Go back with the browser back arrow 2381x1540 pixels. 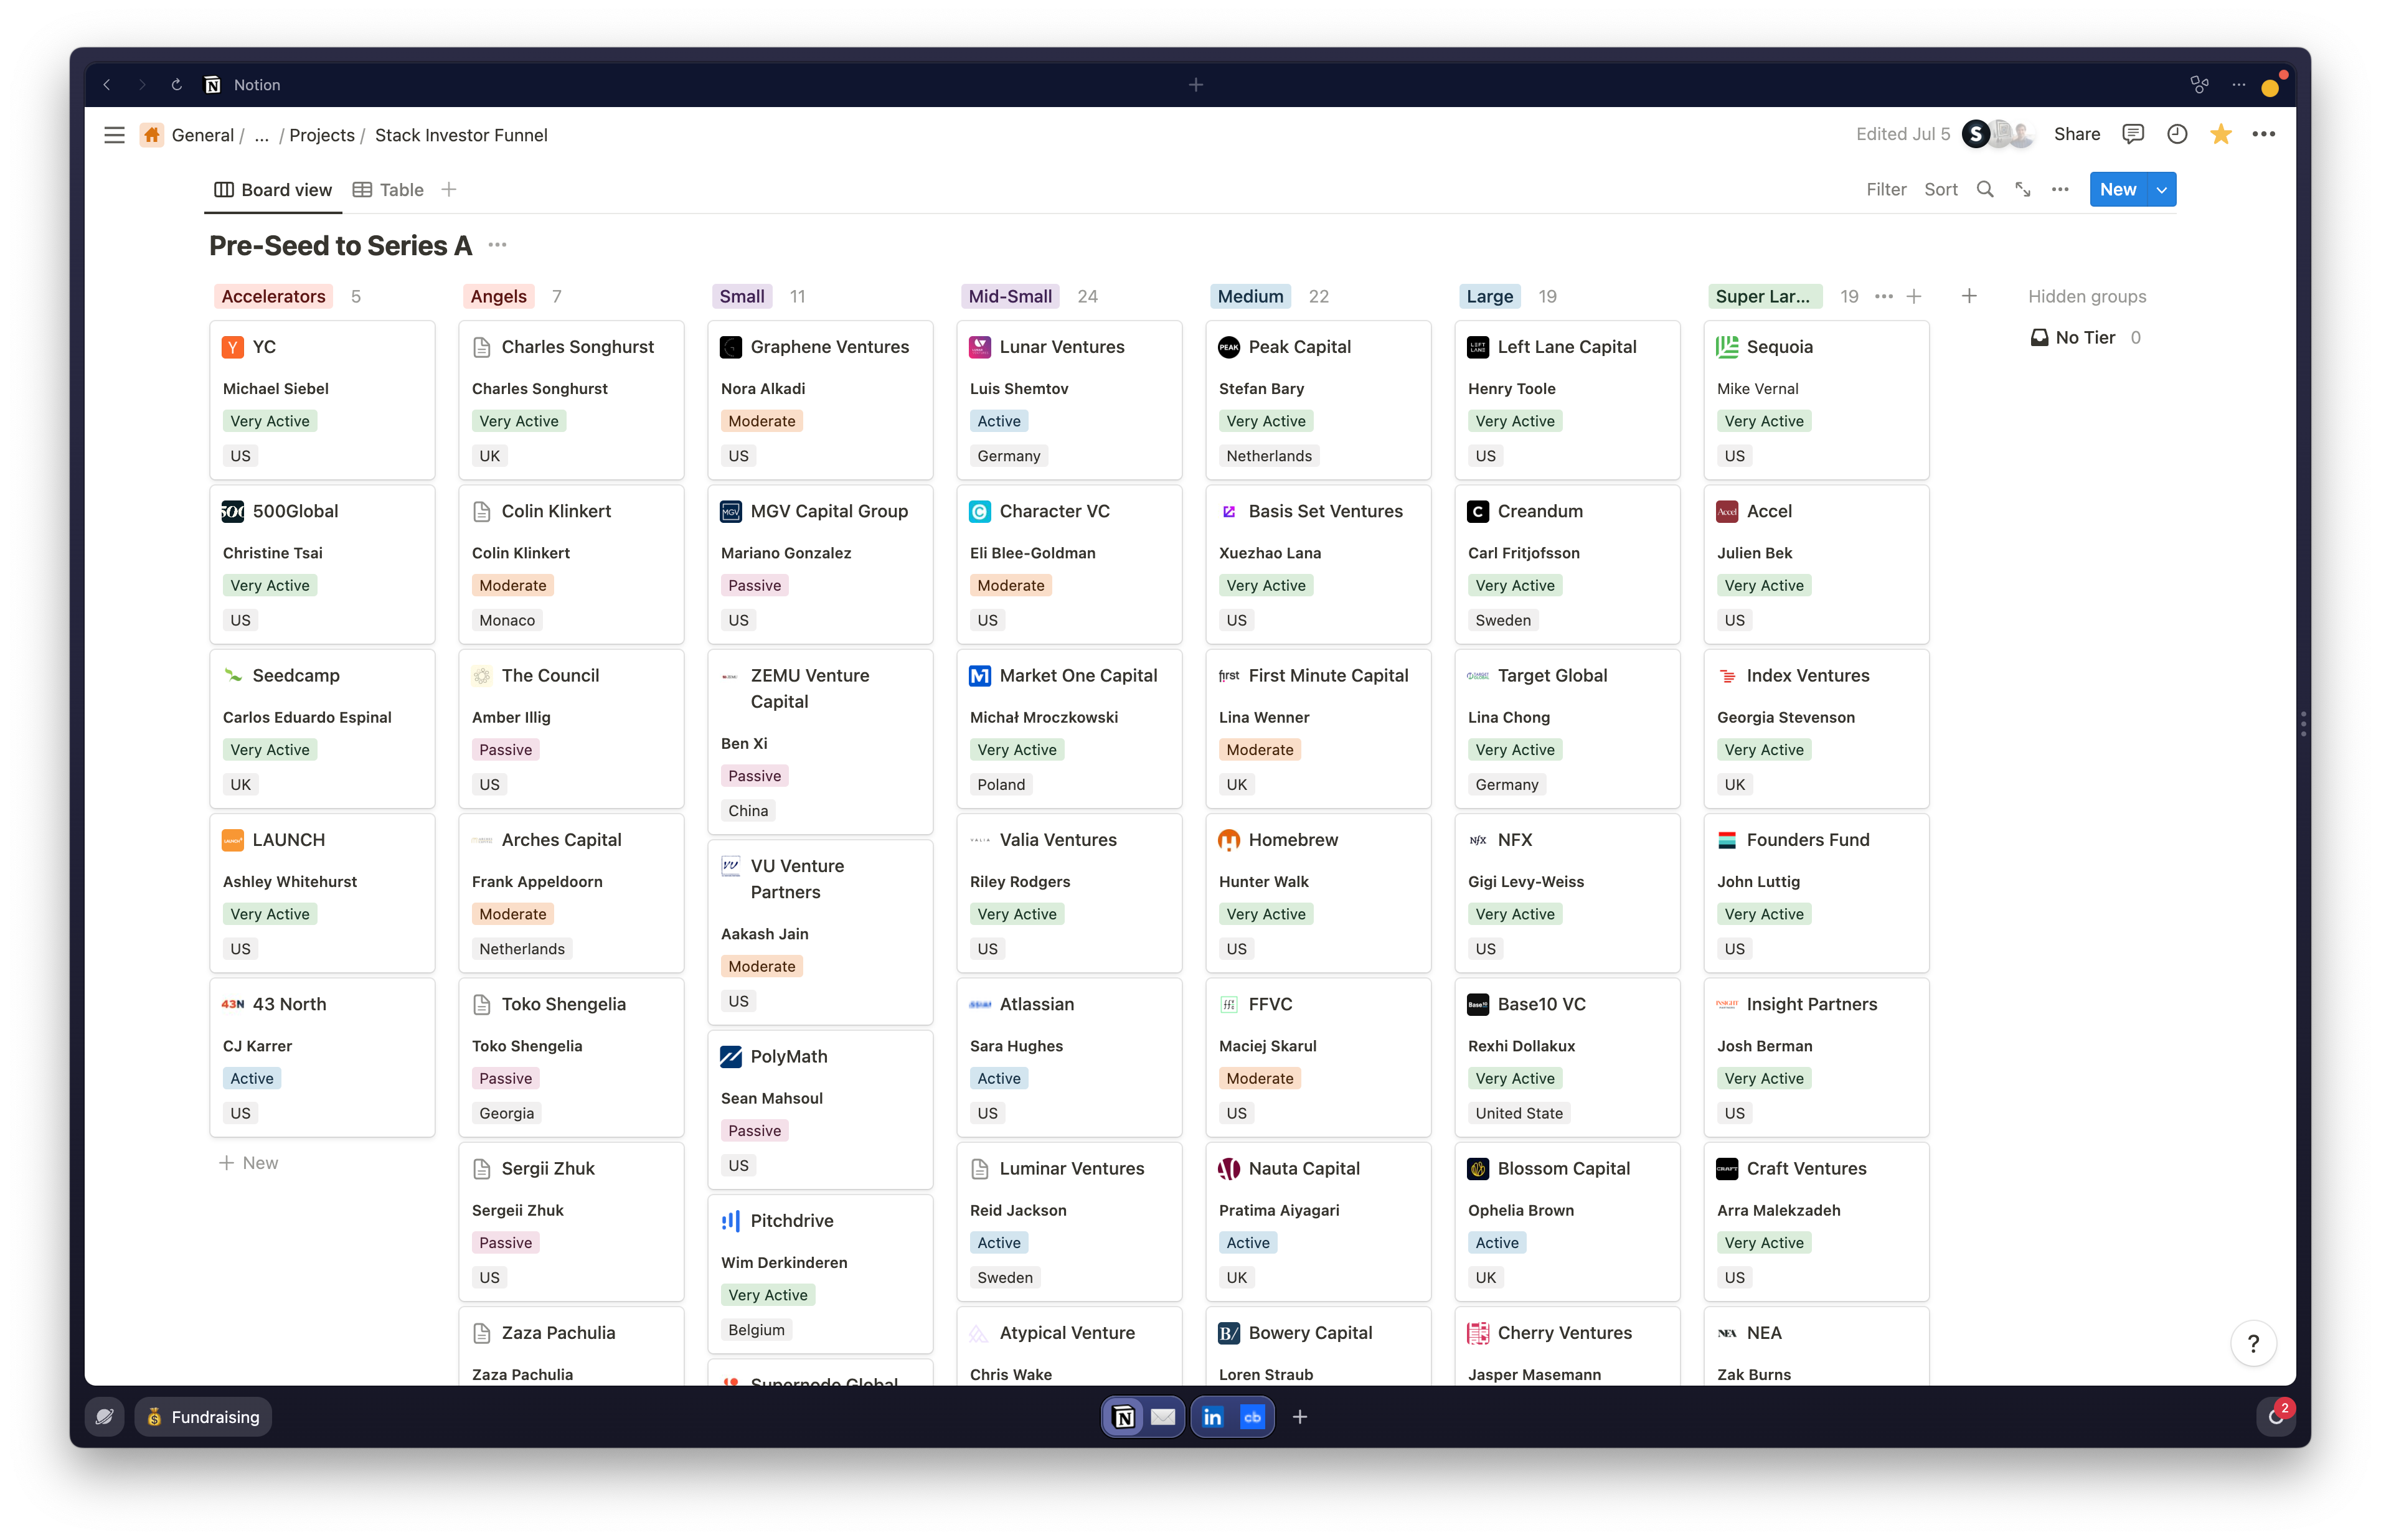(107, 85)
